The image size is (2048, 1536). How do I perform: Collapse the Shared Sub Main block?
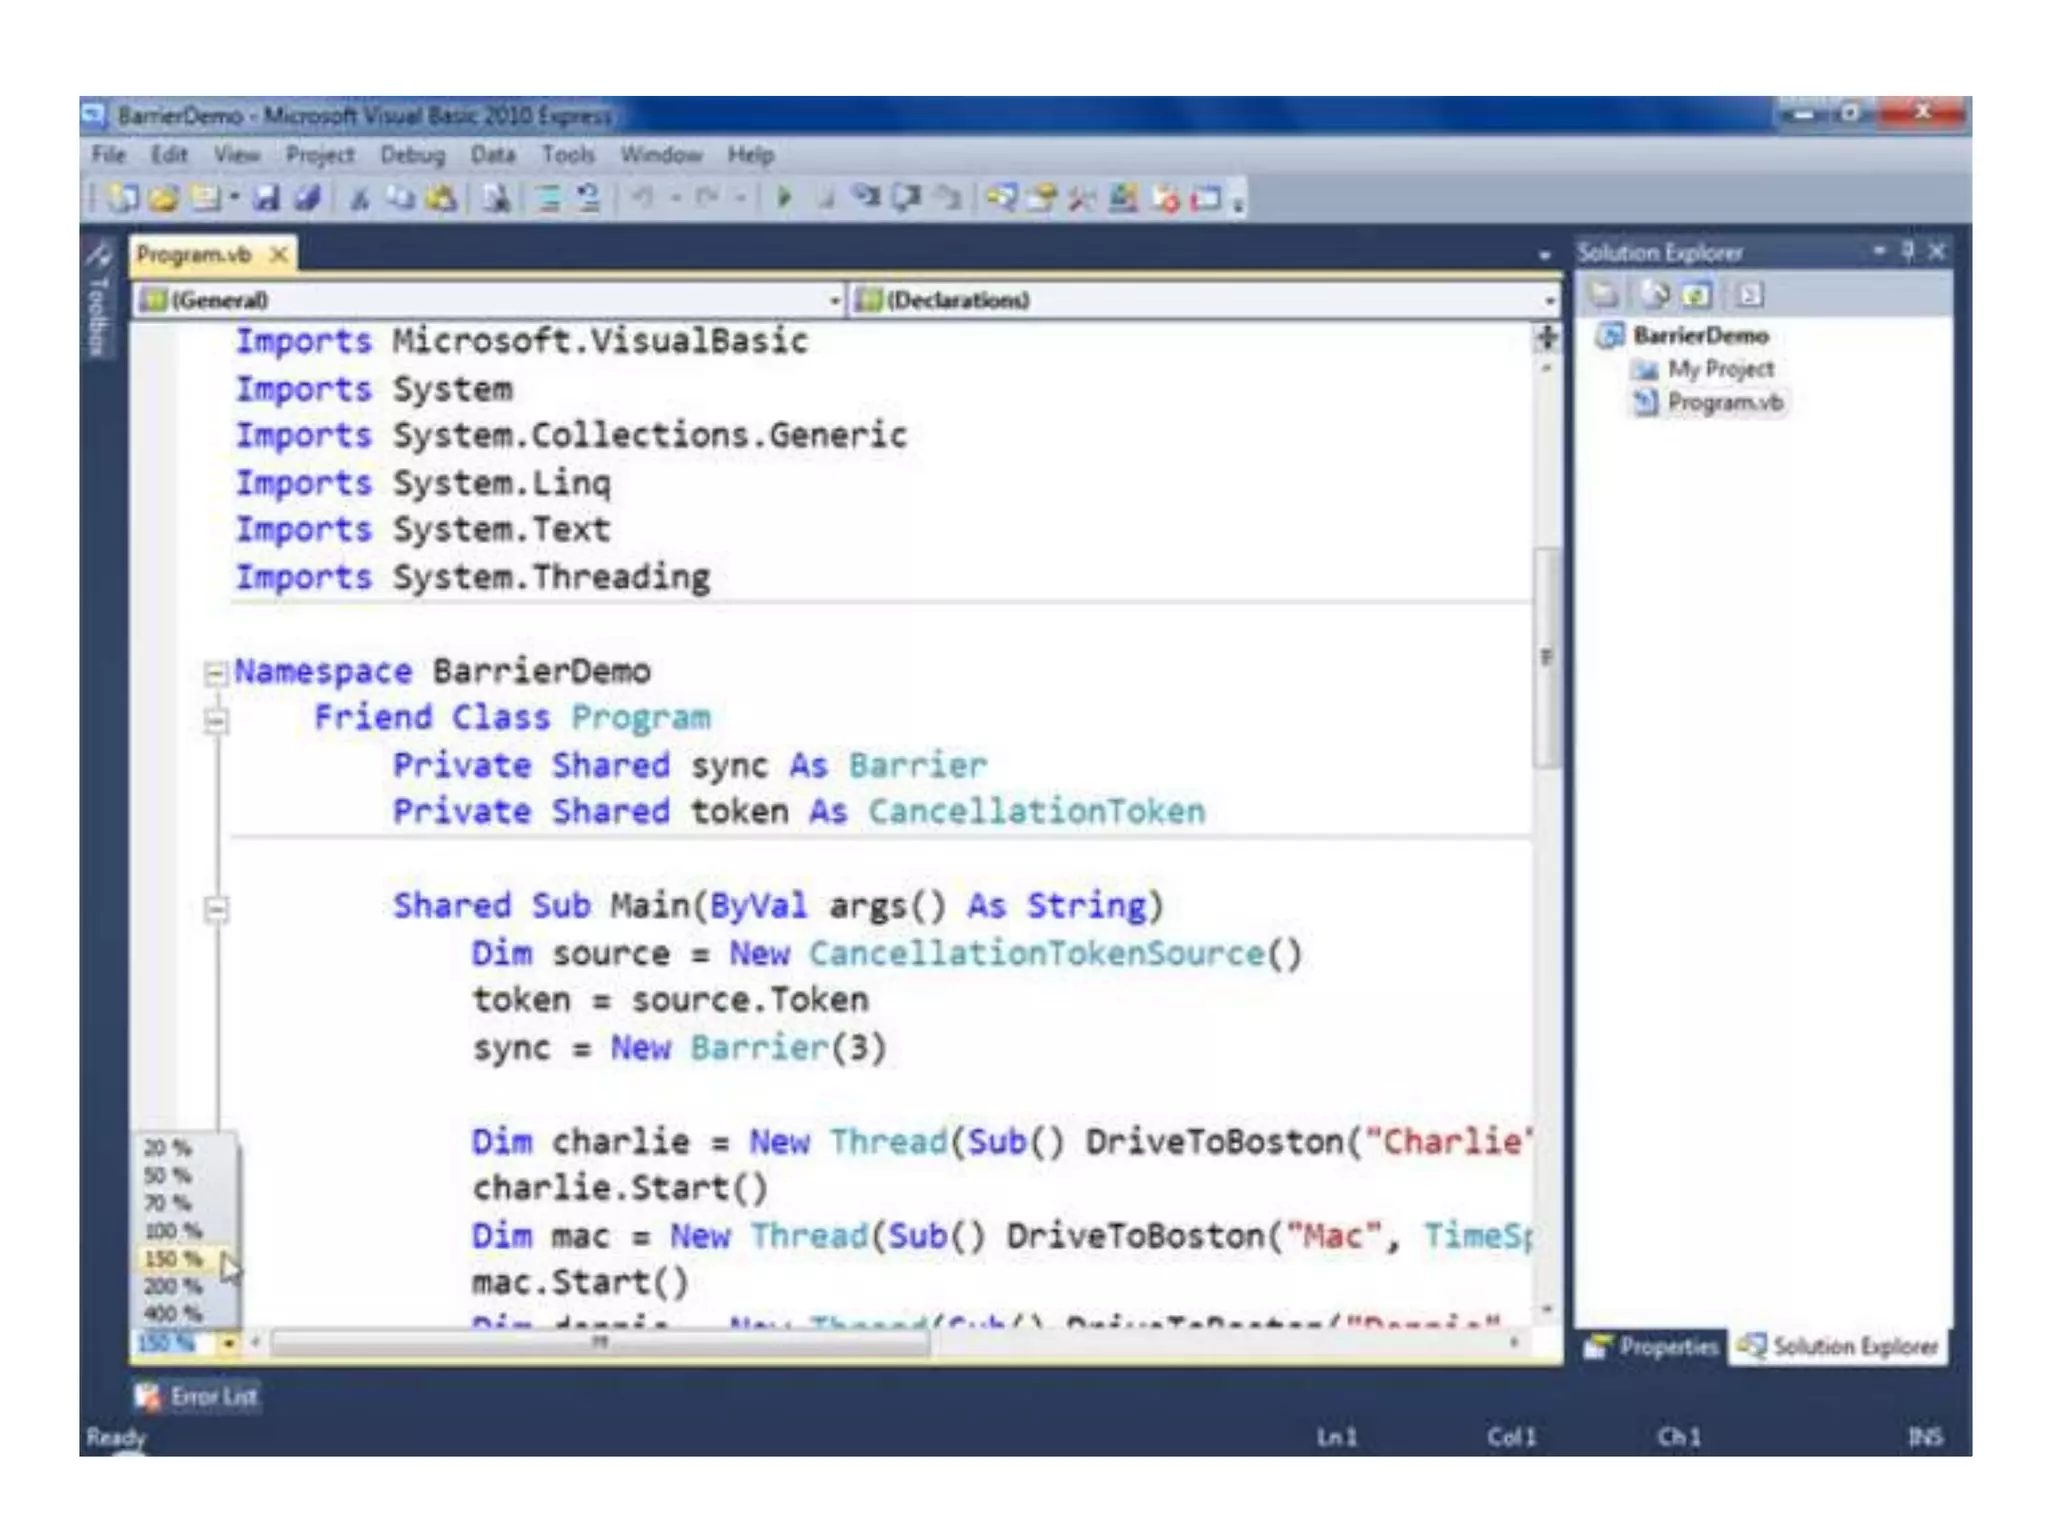pyautogui.click(x=214, y=909)
